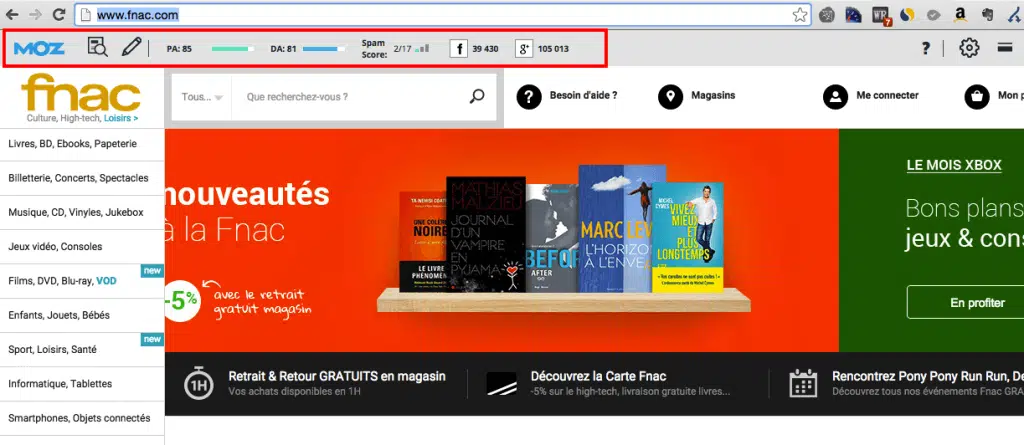Viewport: 1024px width, 445px height.
Task: Click MozBar dock position bar icon
Action: [1004, 47]
